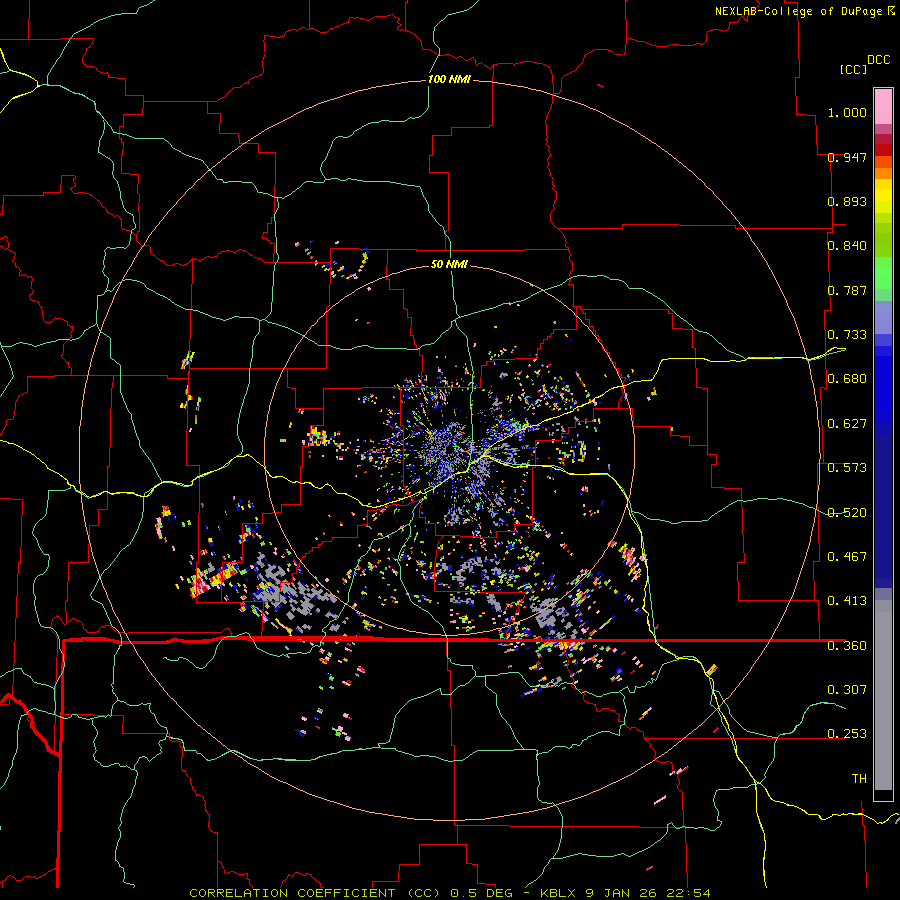
Task: Click the KBLX radar station identifier
Action: 560,893
